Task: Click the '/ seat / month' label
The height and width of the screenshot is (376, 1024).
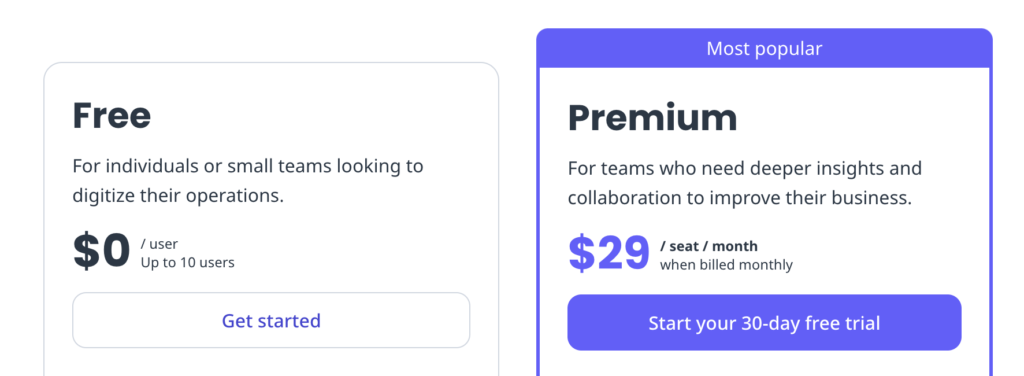Action: [x=709, y=246]
